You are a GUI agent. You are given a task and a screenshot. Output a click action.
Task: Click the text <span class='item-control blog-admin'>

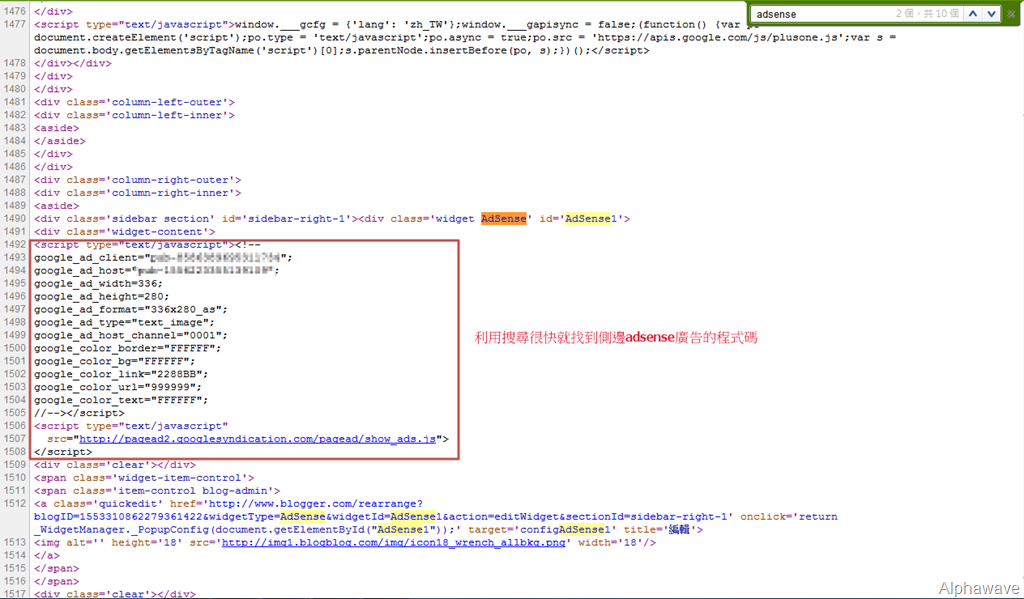coord(157,491)
